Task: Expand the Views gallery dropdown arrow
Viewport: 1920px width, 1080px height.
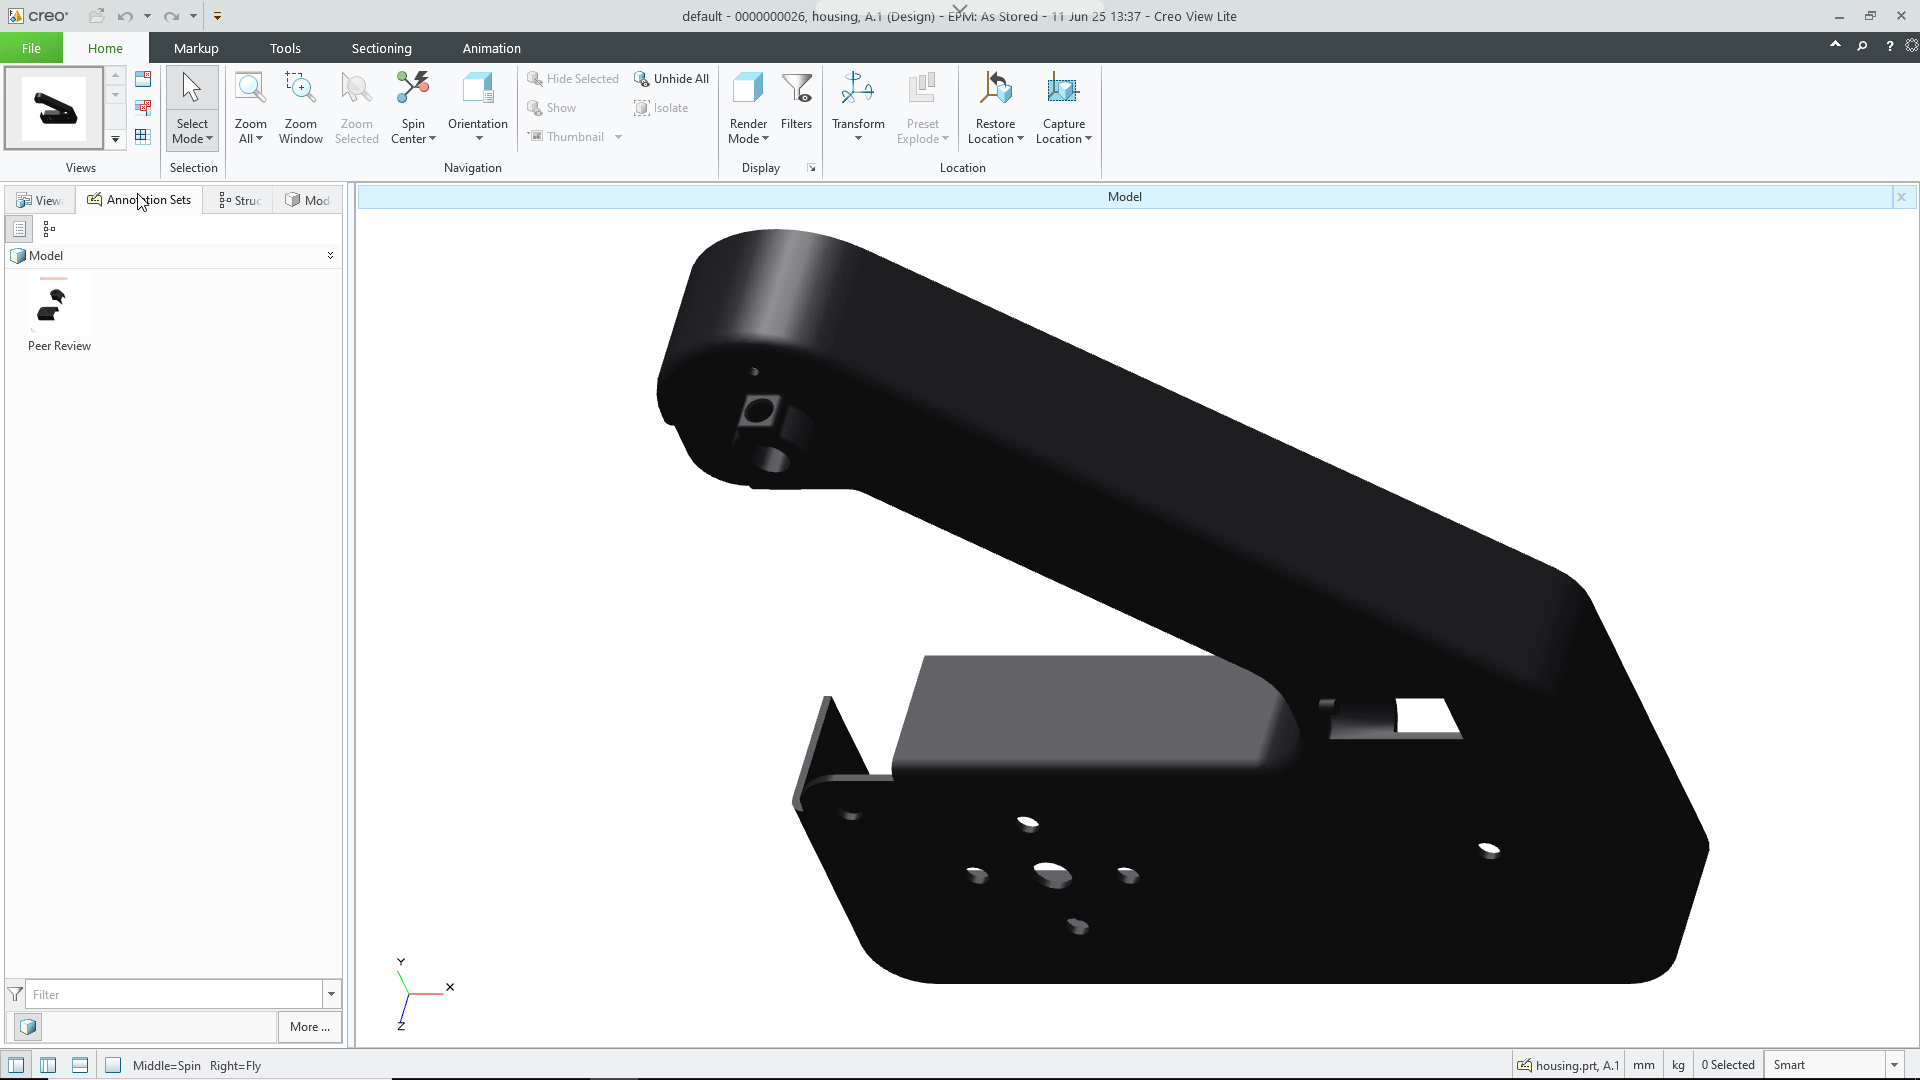Action: (115, 139)
